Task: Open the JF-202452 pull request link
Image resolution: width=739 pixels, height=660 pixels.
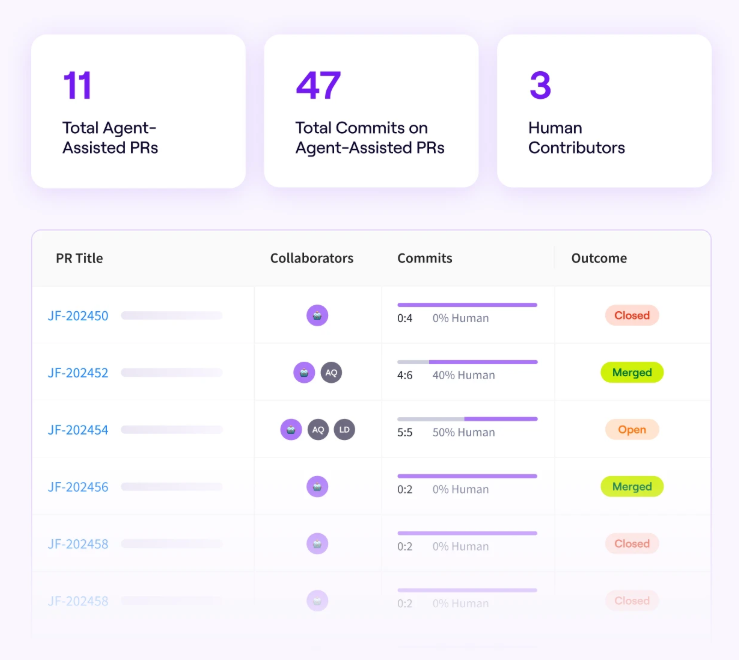Action: [78, 372]
